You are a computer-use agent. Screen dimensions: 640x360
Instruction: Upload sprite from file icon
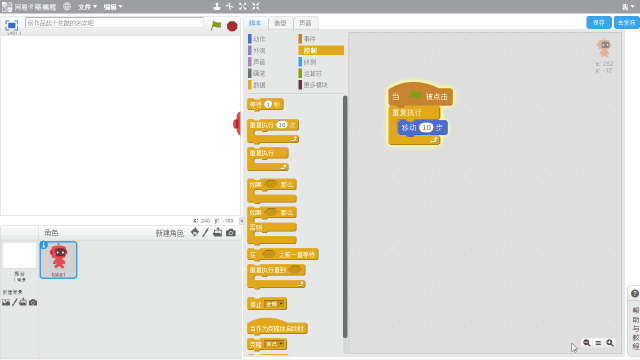click(x=218, y=232)
